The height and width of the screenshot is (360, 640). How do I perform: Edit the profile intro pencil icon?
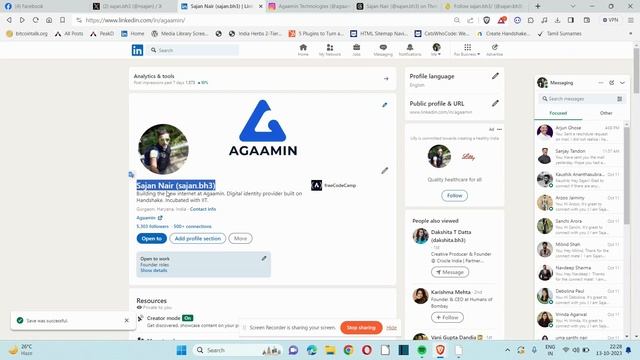[x=384, y=171]
